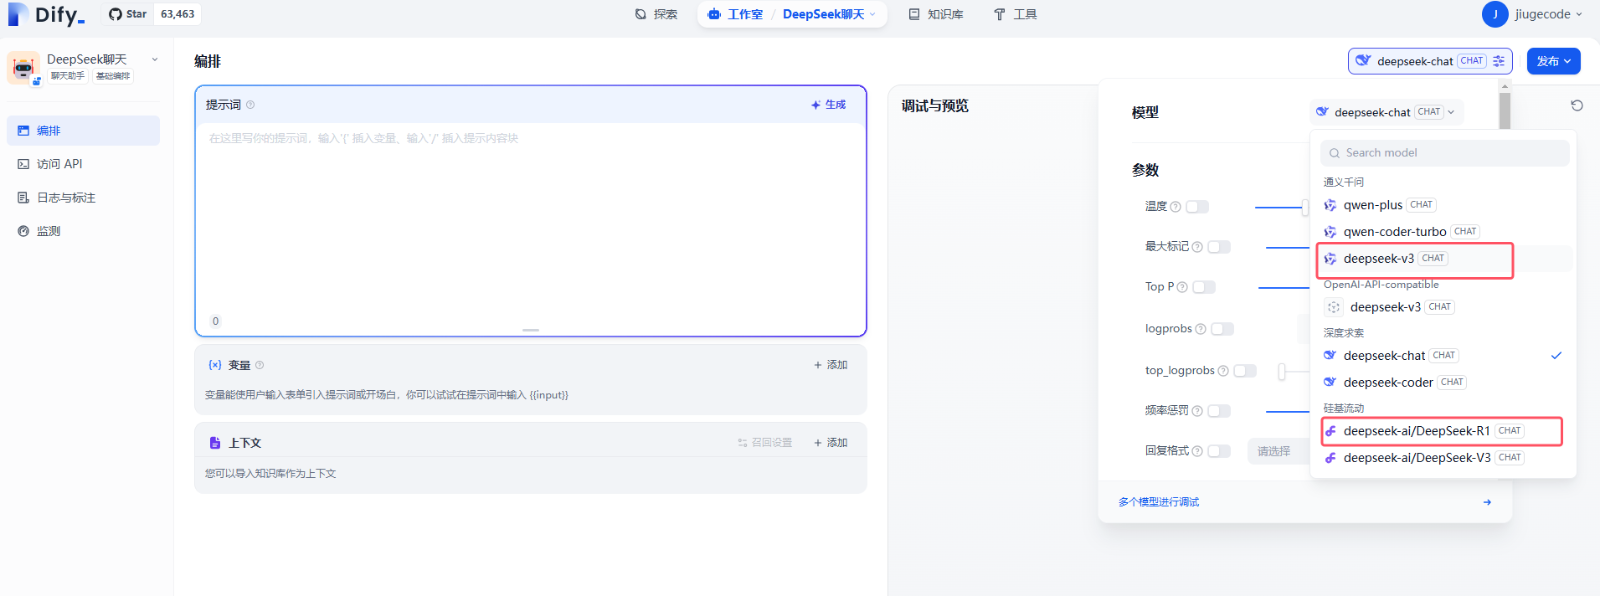Click 添加 in the 变量 section
This screenshot has width=1600, height=596.
click(831, 365)
